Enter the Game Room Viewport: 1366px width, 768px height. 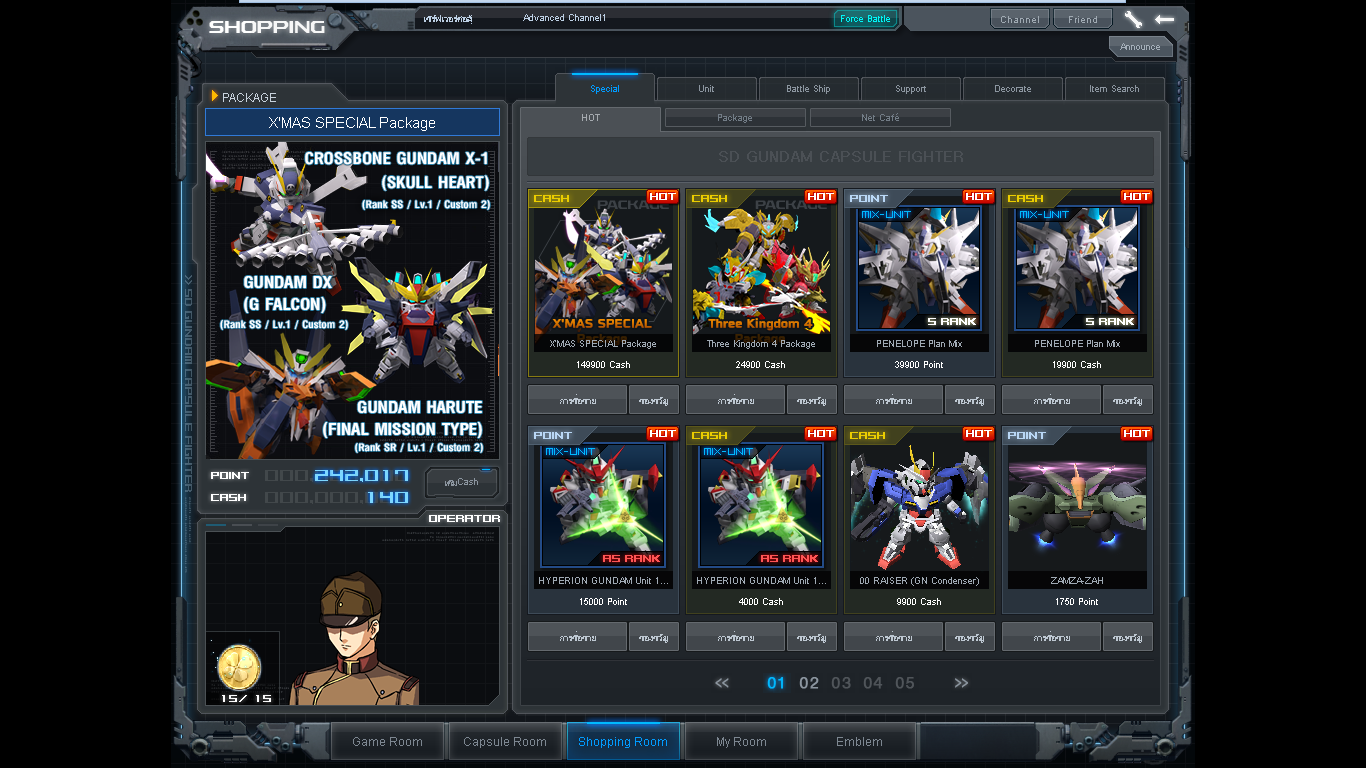(x=388, y=742)
